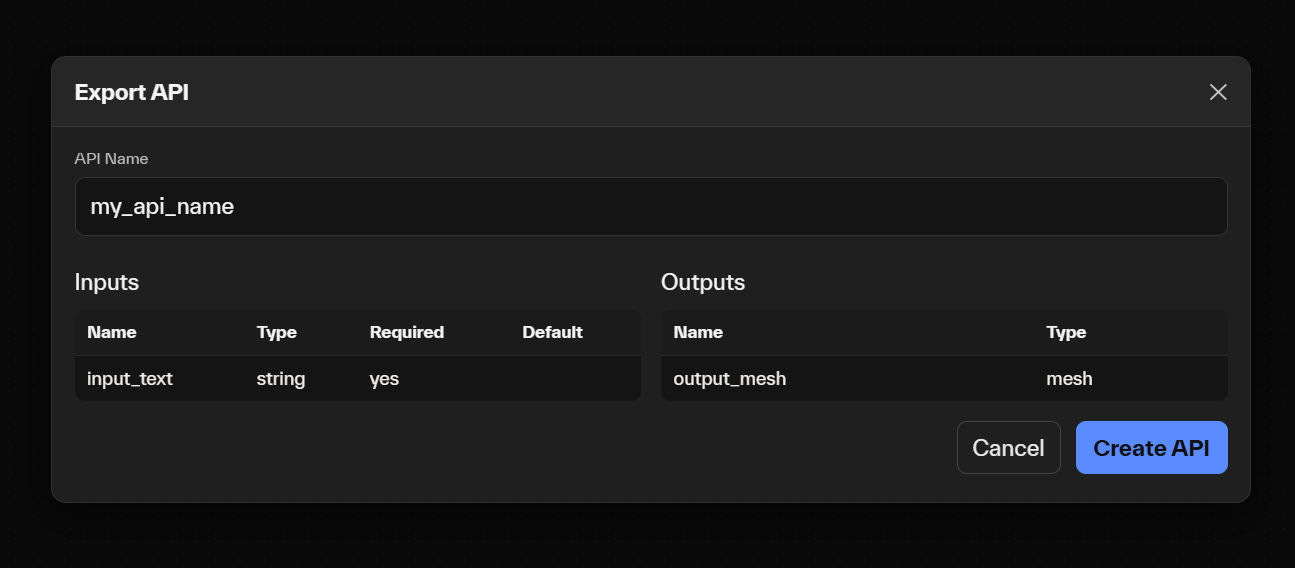Click the API Name input field
This screenshot has width=1295, height=568.
tap(650, 207)
